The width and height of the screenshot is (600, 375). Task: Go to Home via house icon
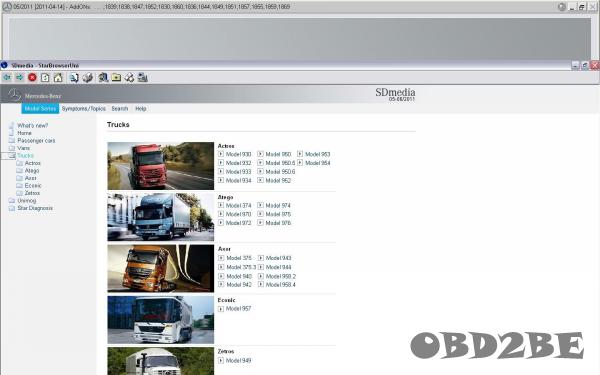click(58, 78)
